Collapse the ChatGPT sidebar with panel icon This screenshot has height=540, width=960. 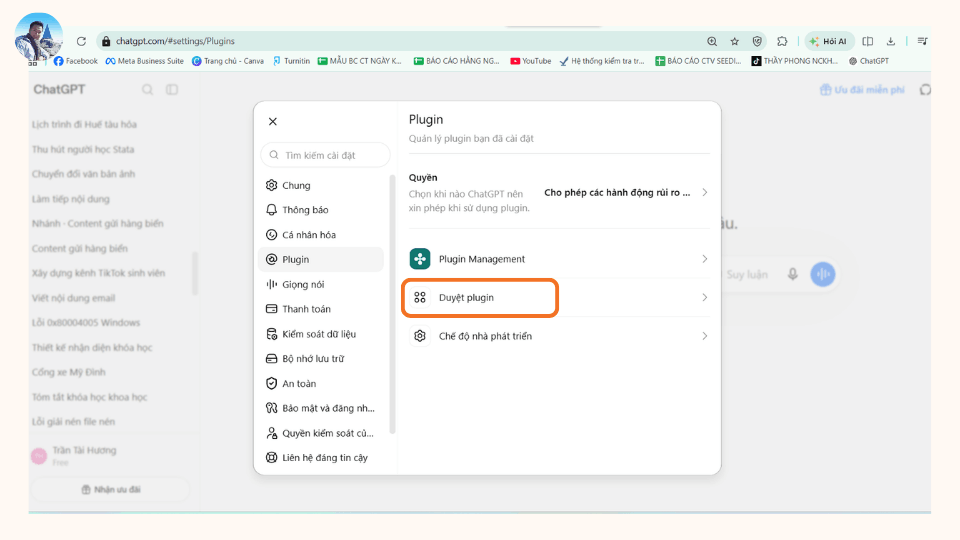tap(172, 89)
